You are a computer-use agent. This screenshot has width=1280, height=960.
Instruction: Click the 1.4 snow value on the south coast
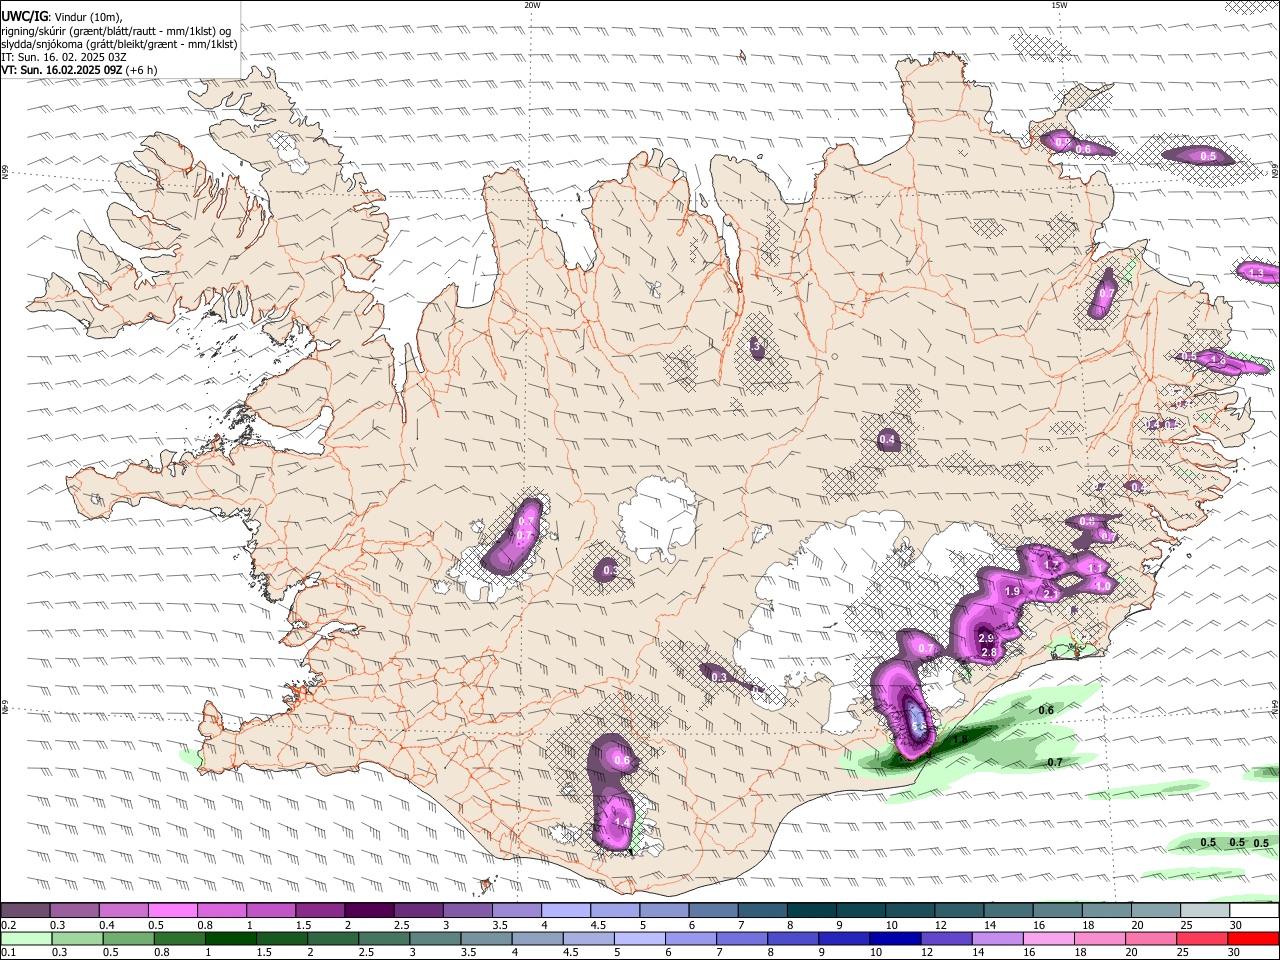tap(621, 822)
